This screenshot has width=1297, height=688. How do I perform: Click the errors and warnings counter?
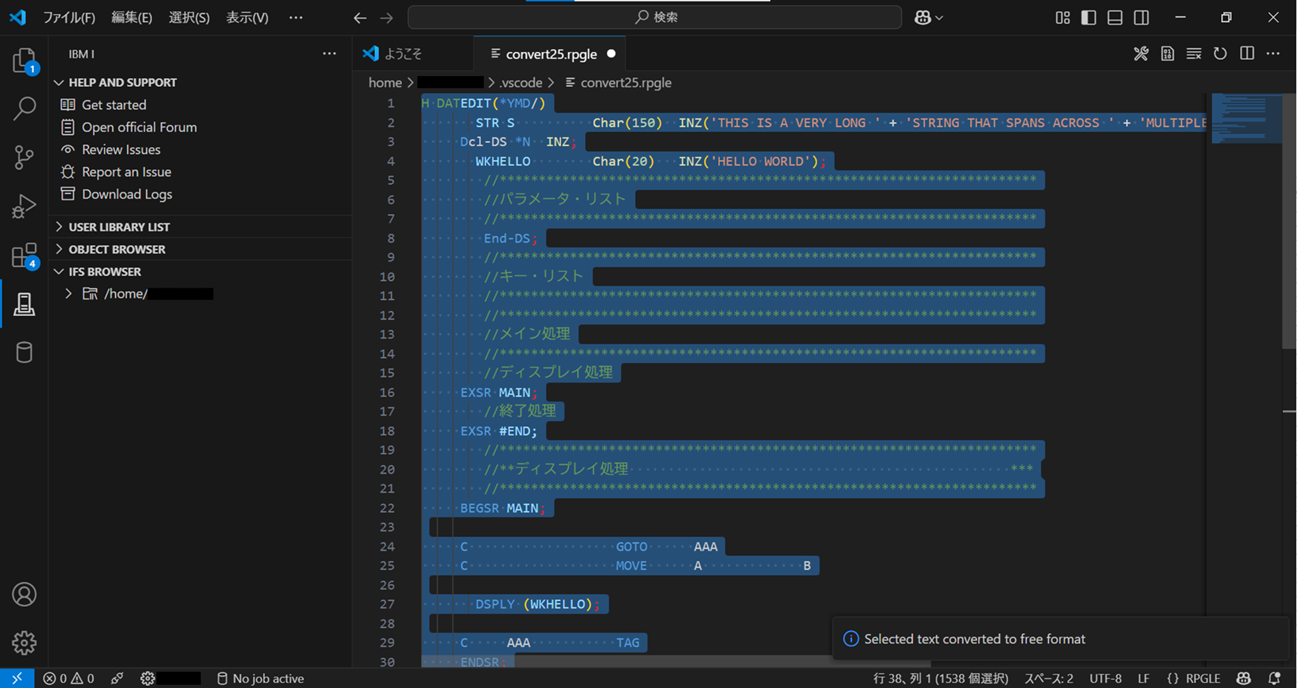click(69, 678)
